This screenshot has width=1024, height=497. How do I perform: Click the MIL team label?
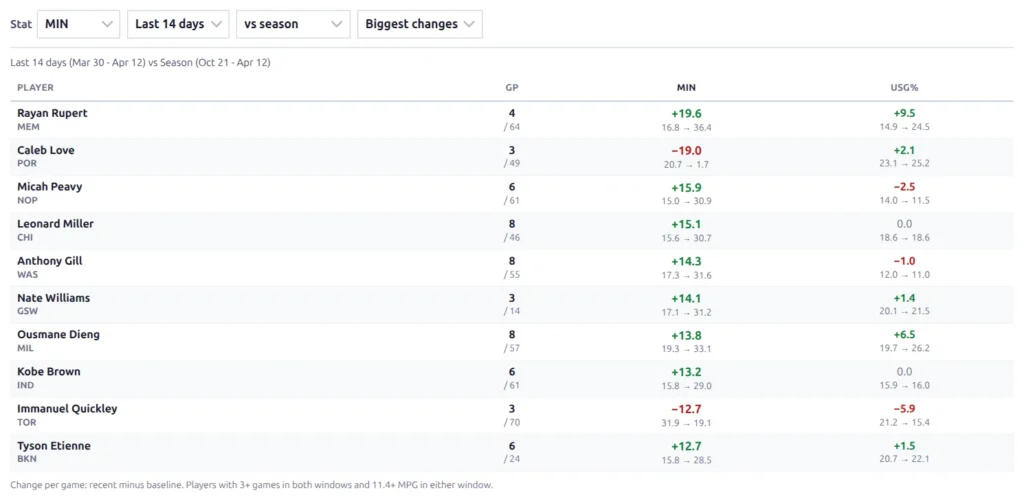25,349
